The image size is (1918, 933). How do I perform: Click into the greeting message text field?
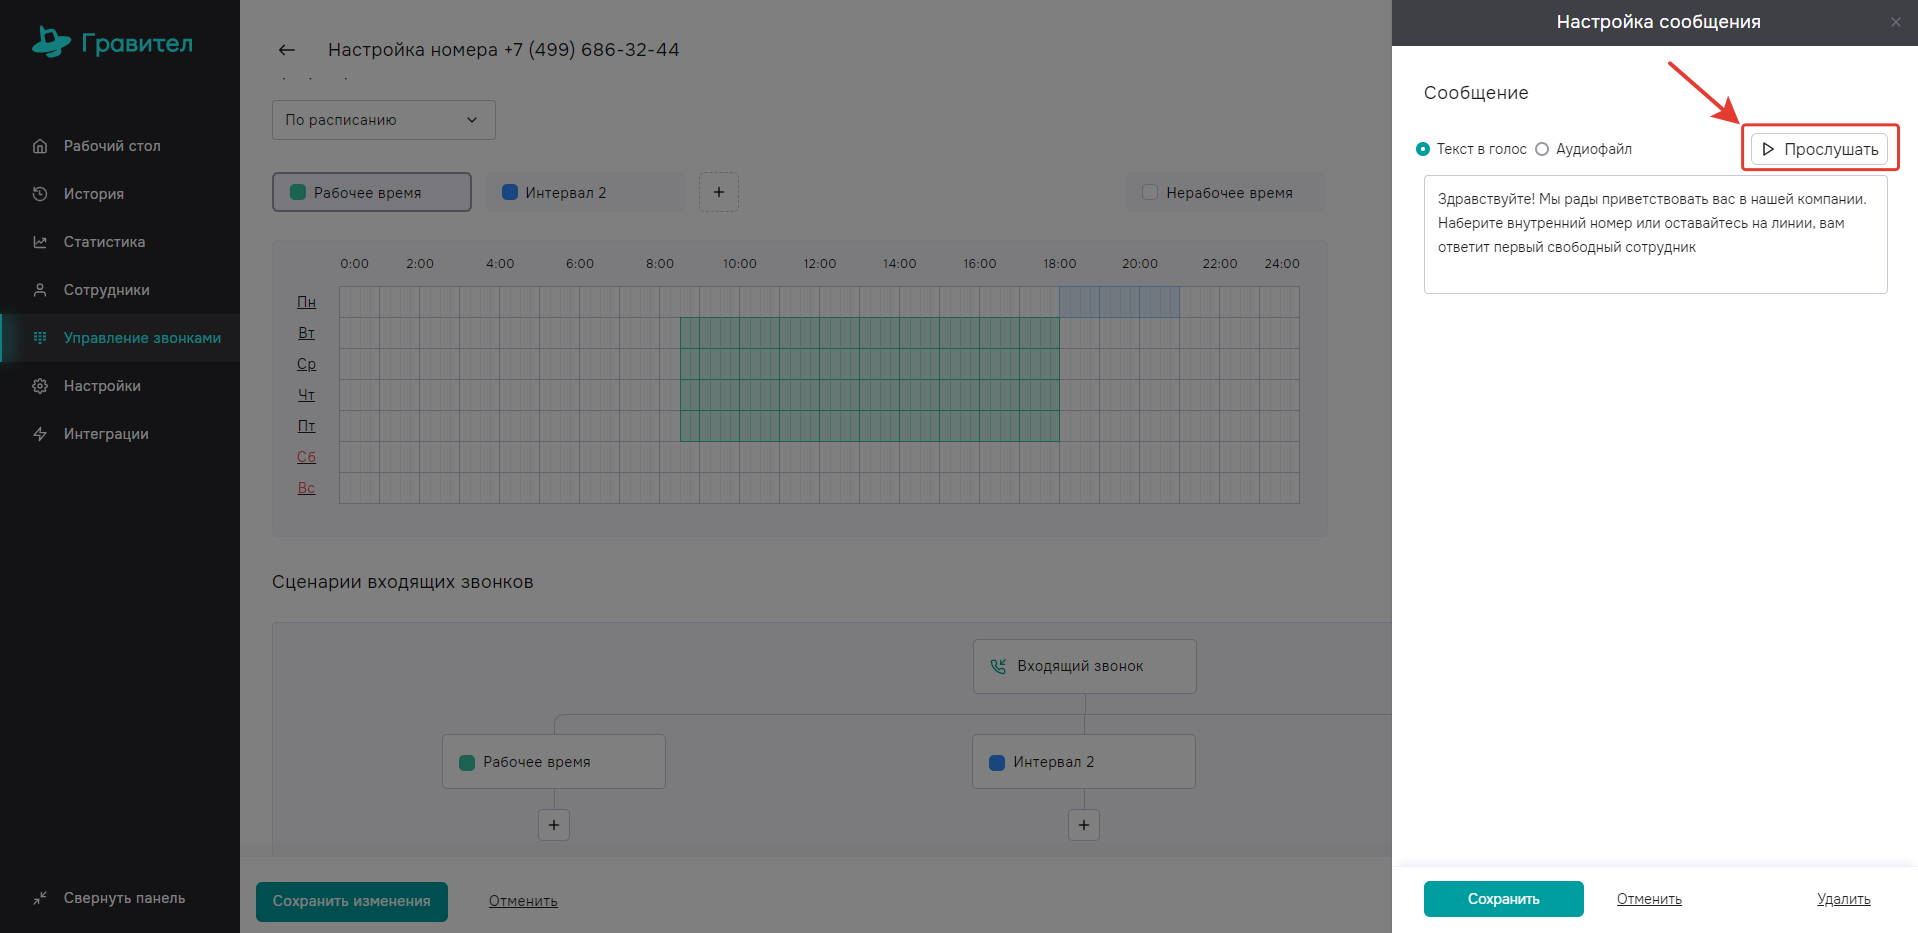tap(1655, 235)
